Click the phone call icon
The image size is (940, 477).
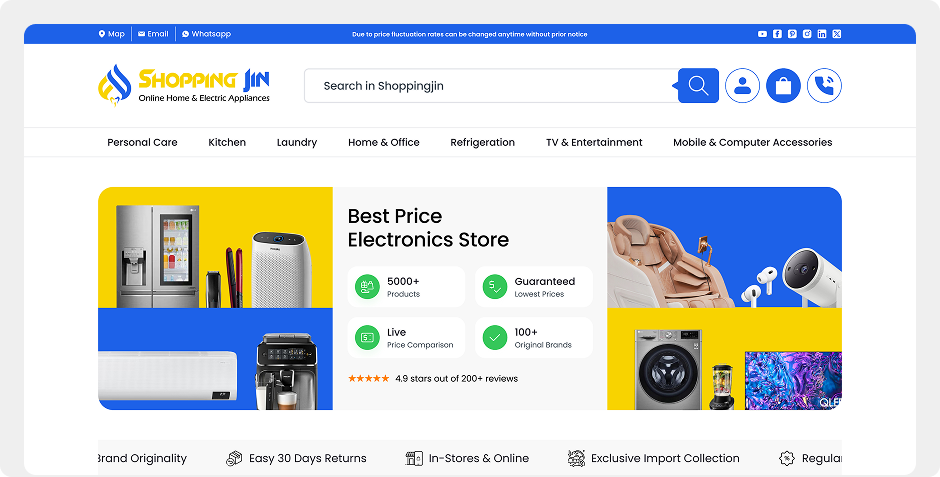824,86
